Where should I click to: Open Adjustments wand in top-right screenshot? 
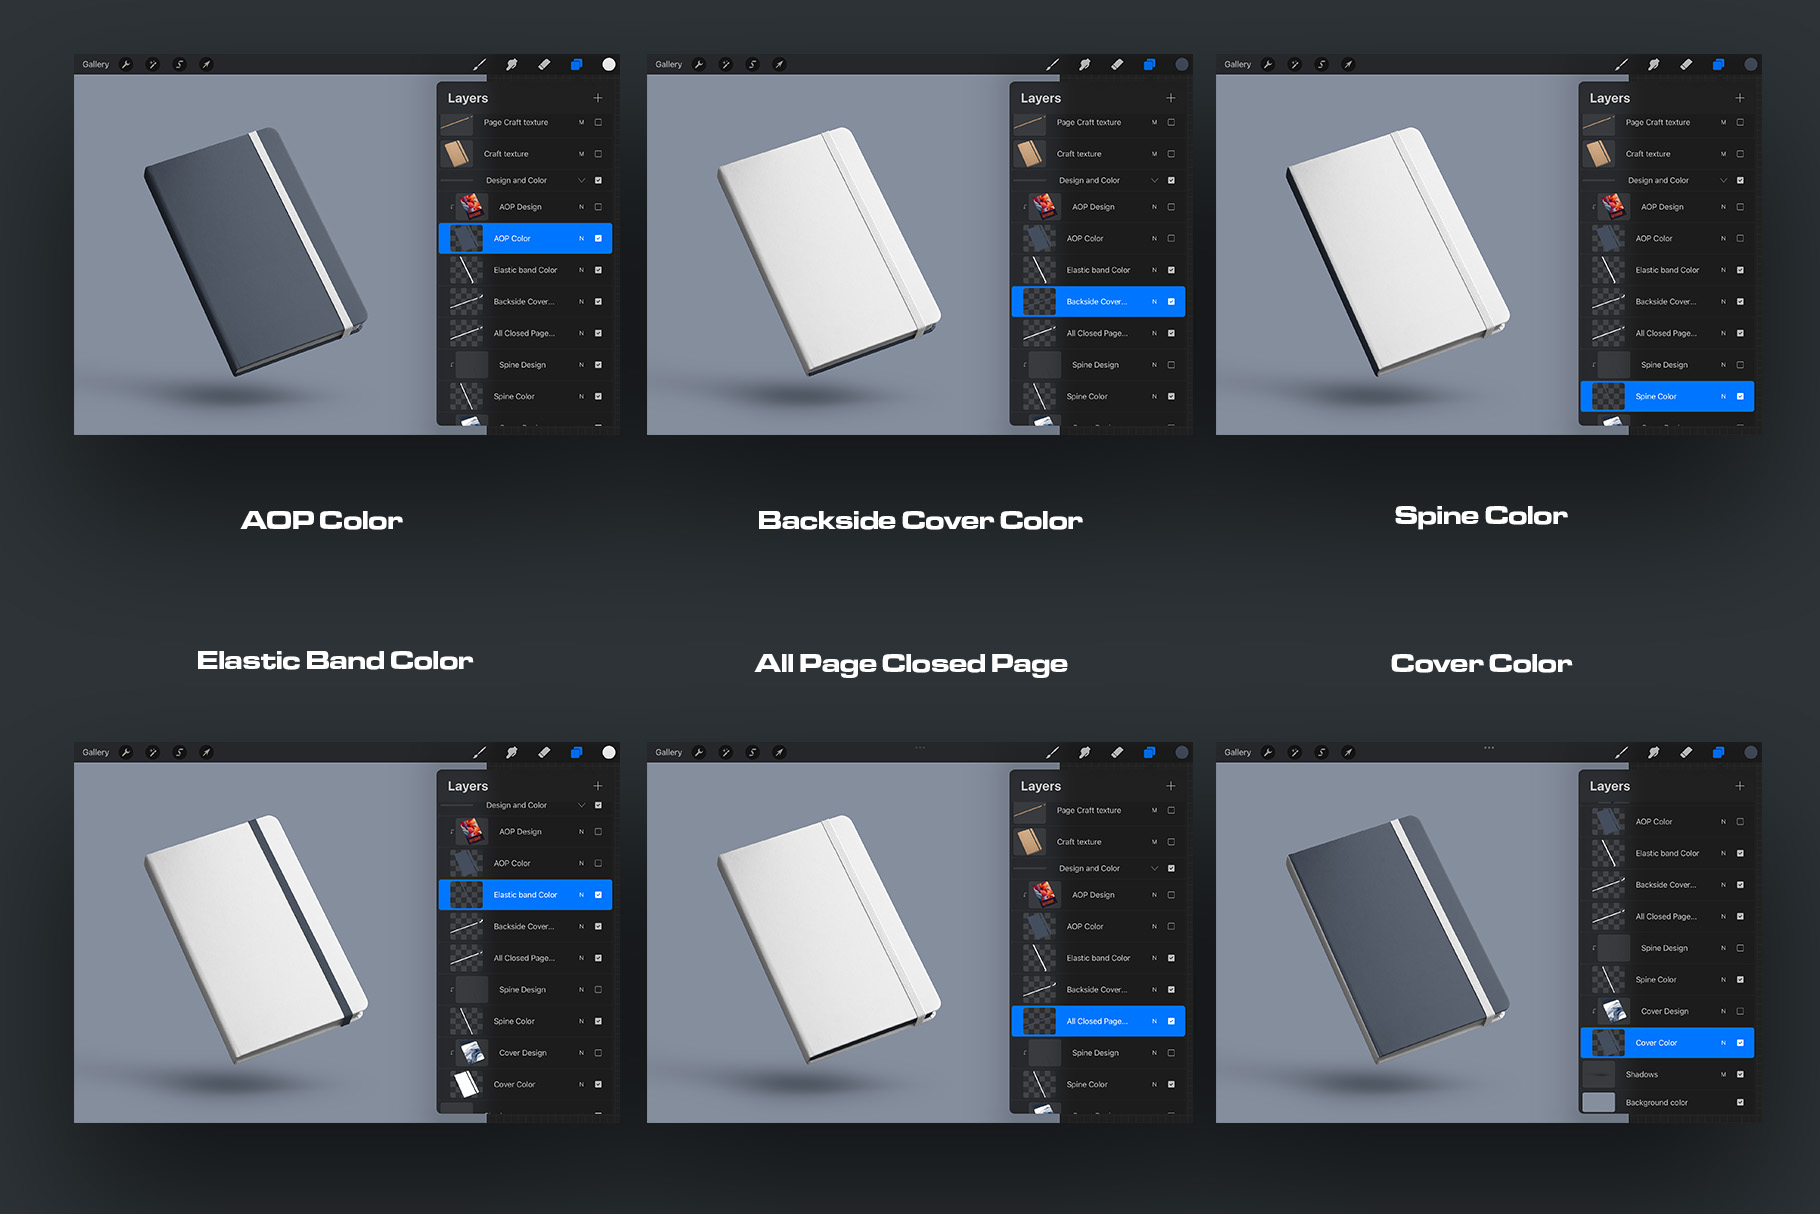(1295, 64)
